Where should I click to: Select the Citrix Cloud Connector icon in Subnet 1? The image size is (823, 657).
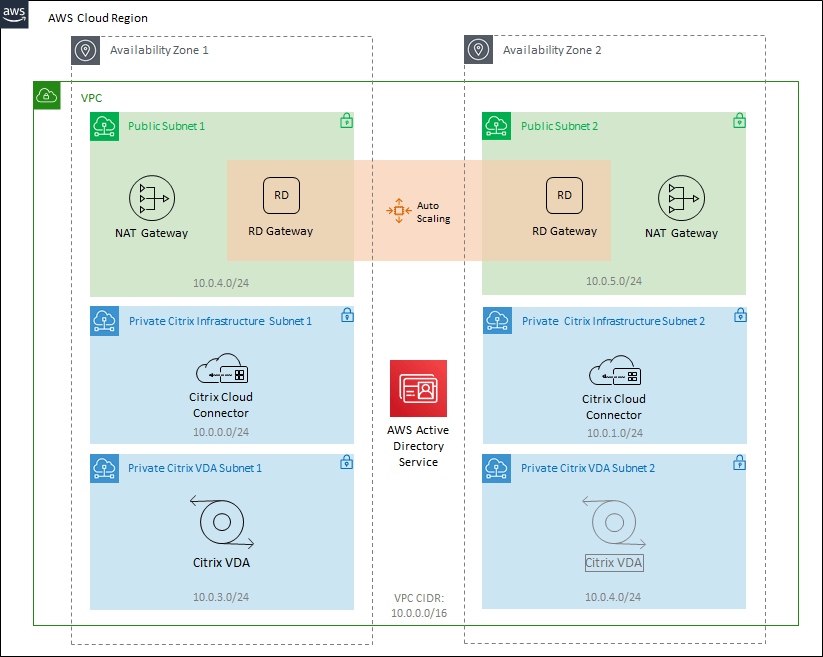point(221,369)
